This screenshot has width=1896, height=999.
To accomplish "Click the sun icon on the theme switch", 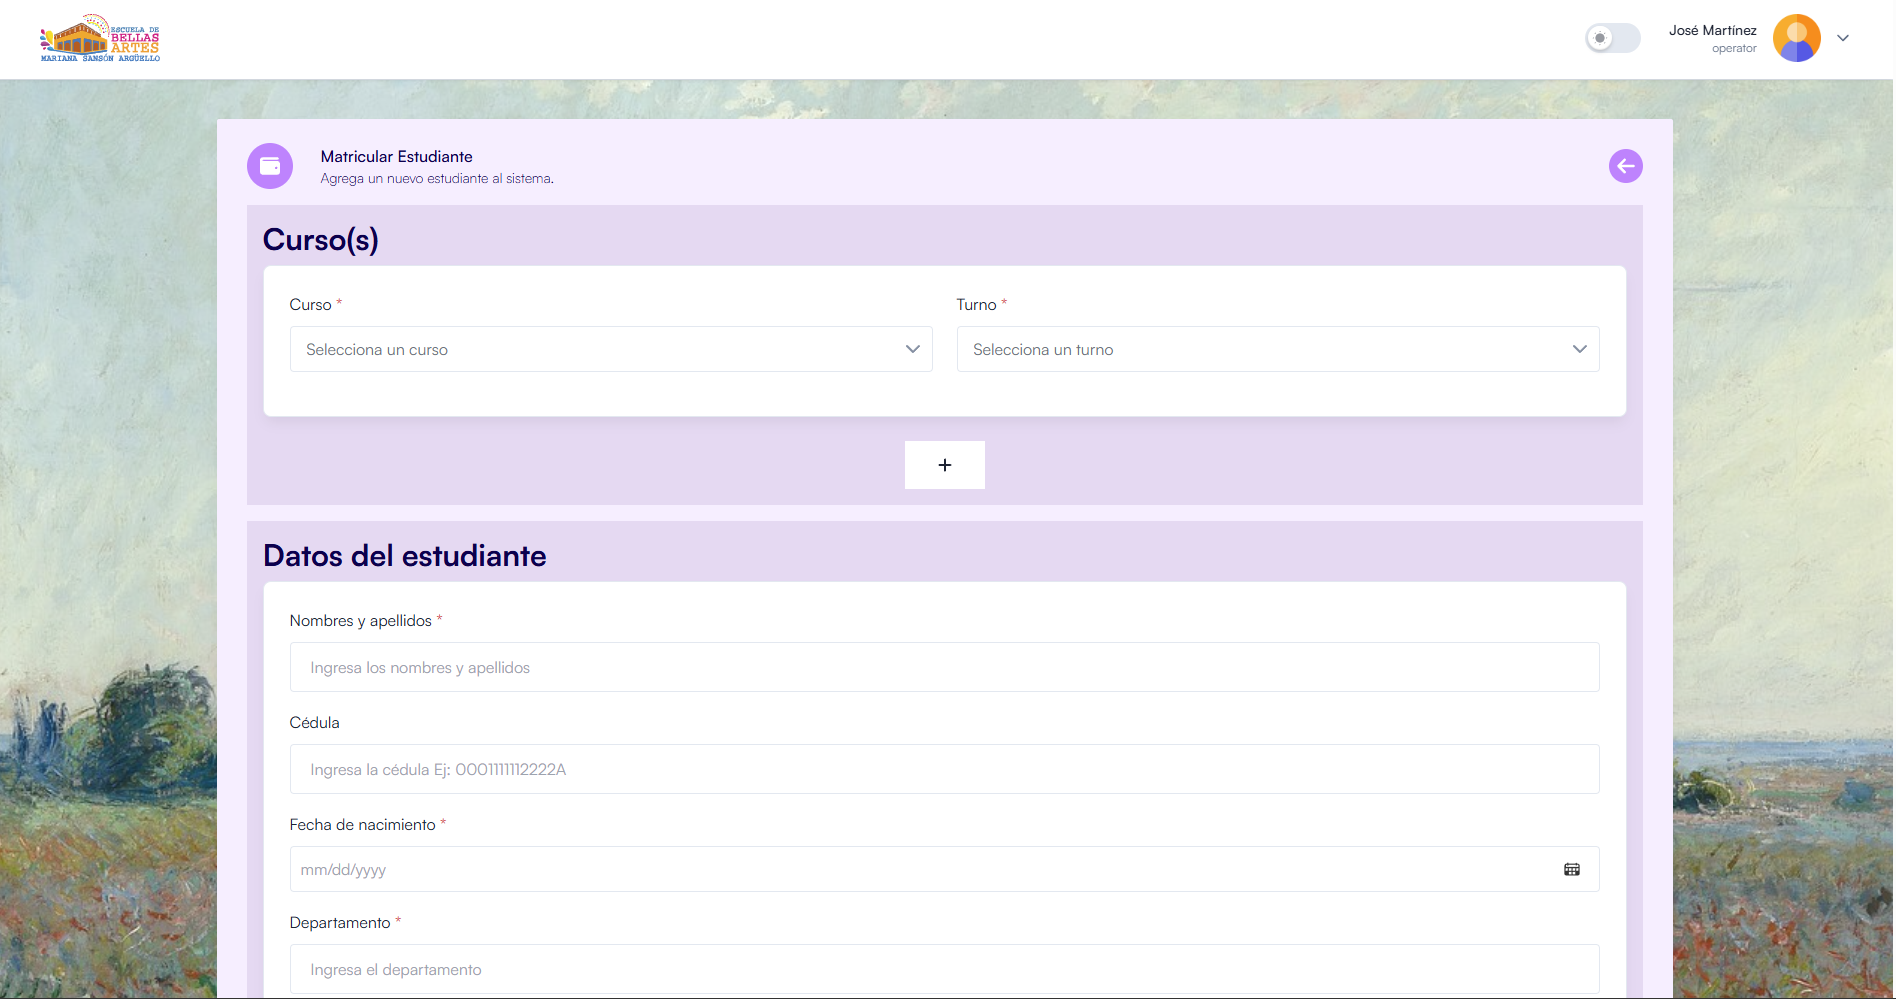I will 1602,38.
